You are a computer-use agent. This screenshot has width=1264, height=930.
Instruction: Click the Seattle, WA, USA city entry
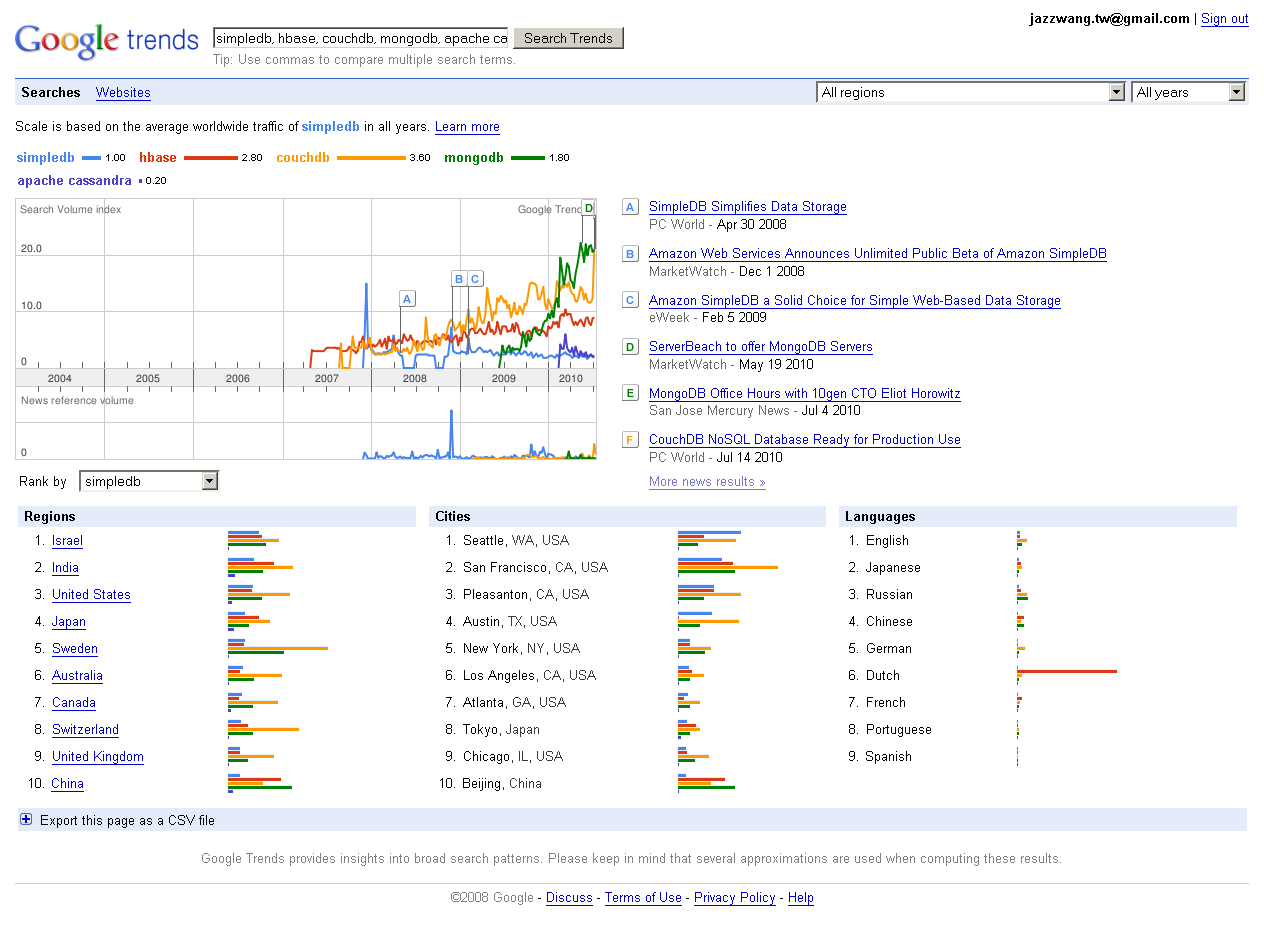(x=516, y=540)
